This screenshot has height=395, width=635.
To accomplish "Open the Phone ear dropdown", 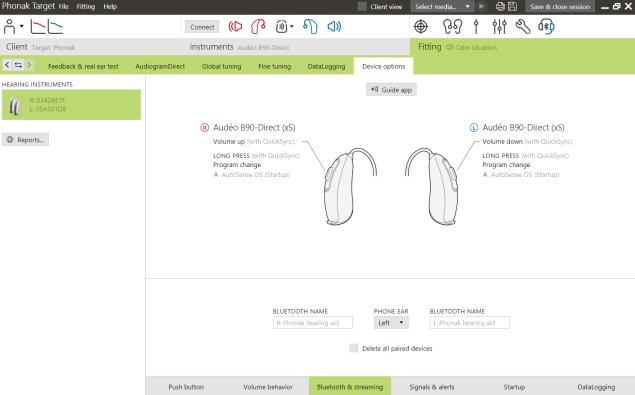I will tap(391, 323).
